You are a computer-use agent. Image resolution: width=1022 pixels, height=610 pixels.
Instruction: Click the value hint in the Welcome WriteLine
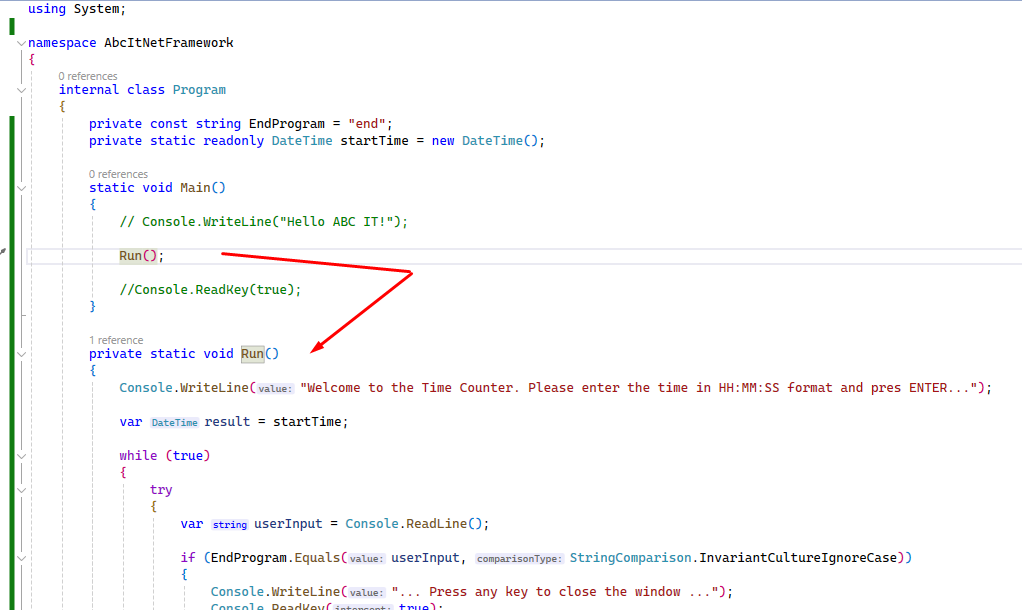pyautogui.click(x=274, y=389)
